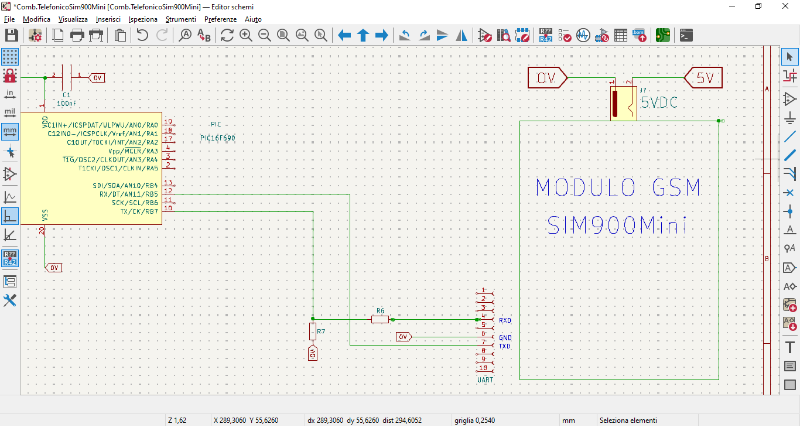Set free-angle line drawing mode
This screenshot has width=800, height=426.
click(10, 197)
